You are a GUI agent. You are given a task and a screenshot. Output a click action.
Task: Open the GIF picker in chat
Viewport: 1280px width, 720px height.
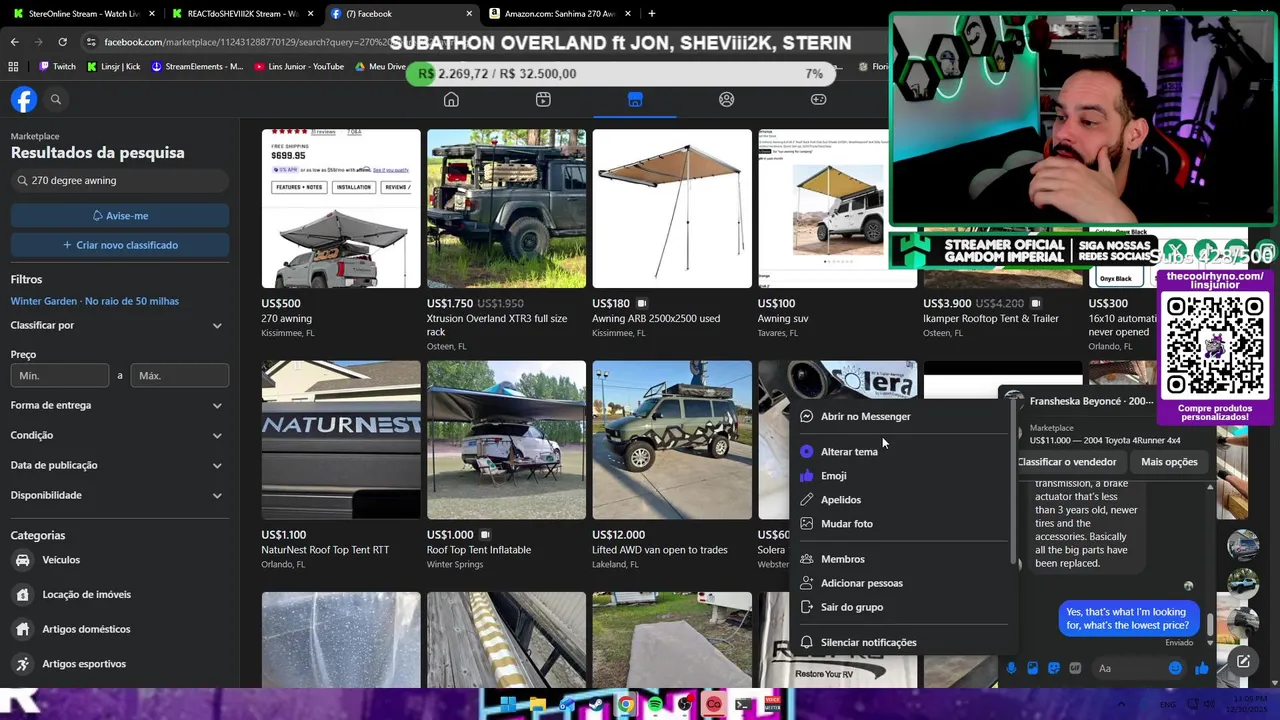1075,668
